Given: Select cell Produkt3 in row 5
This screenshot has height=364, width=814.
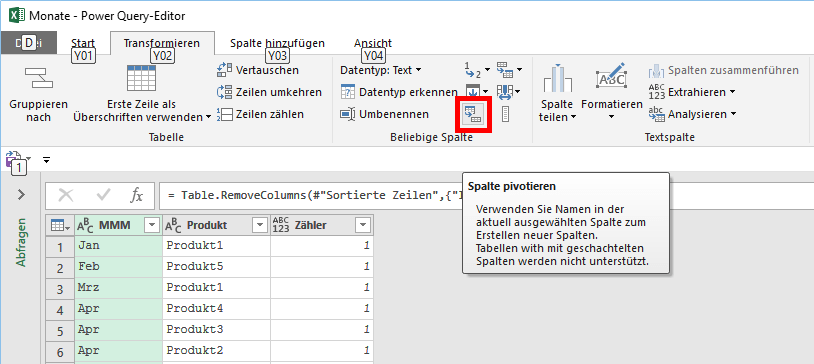Looking at the screenshot, I should click(x=216, y=330).
